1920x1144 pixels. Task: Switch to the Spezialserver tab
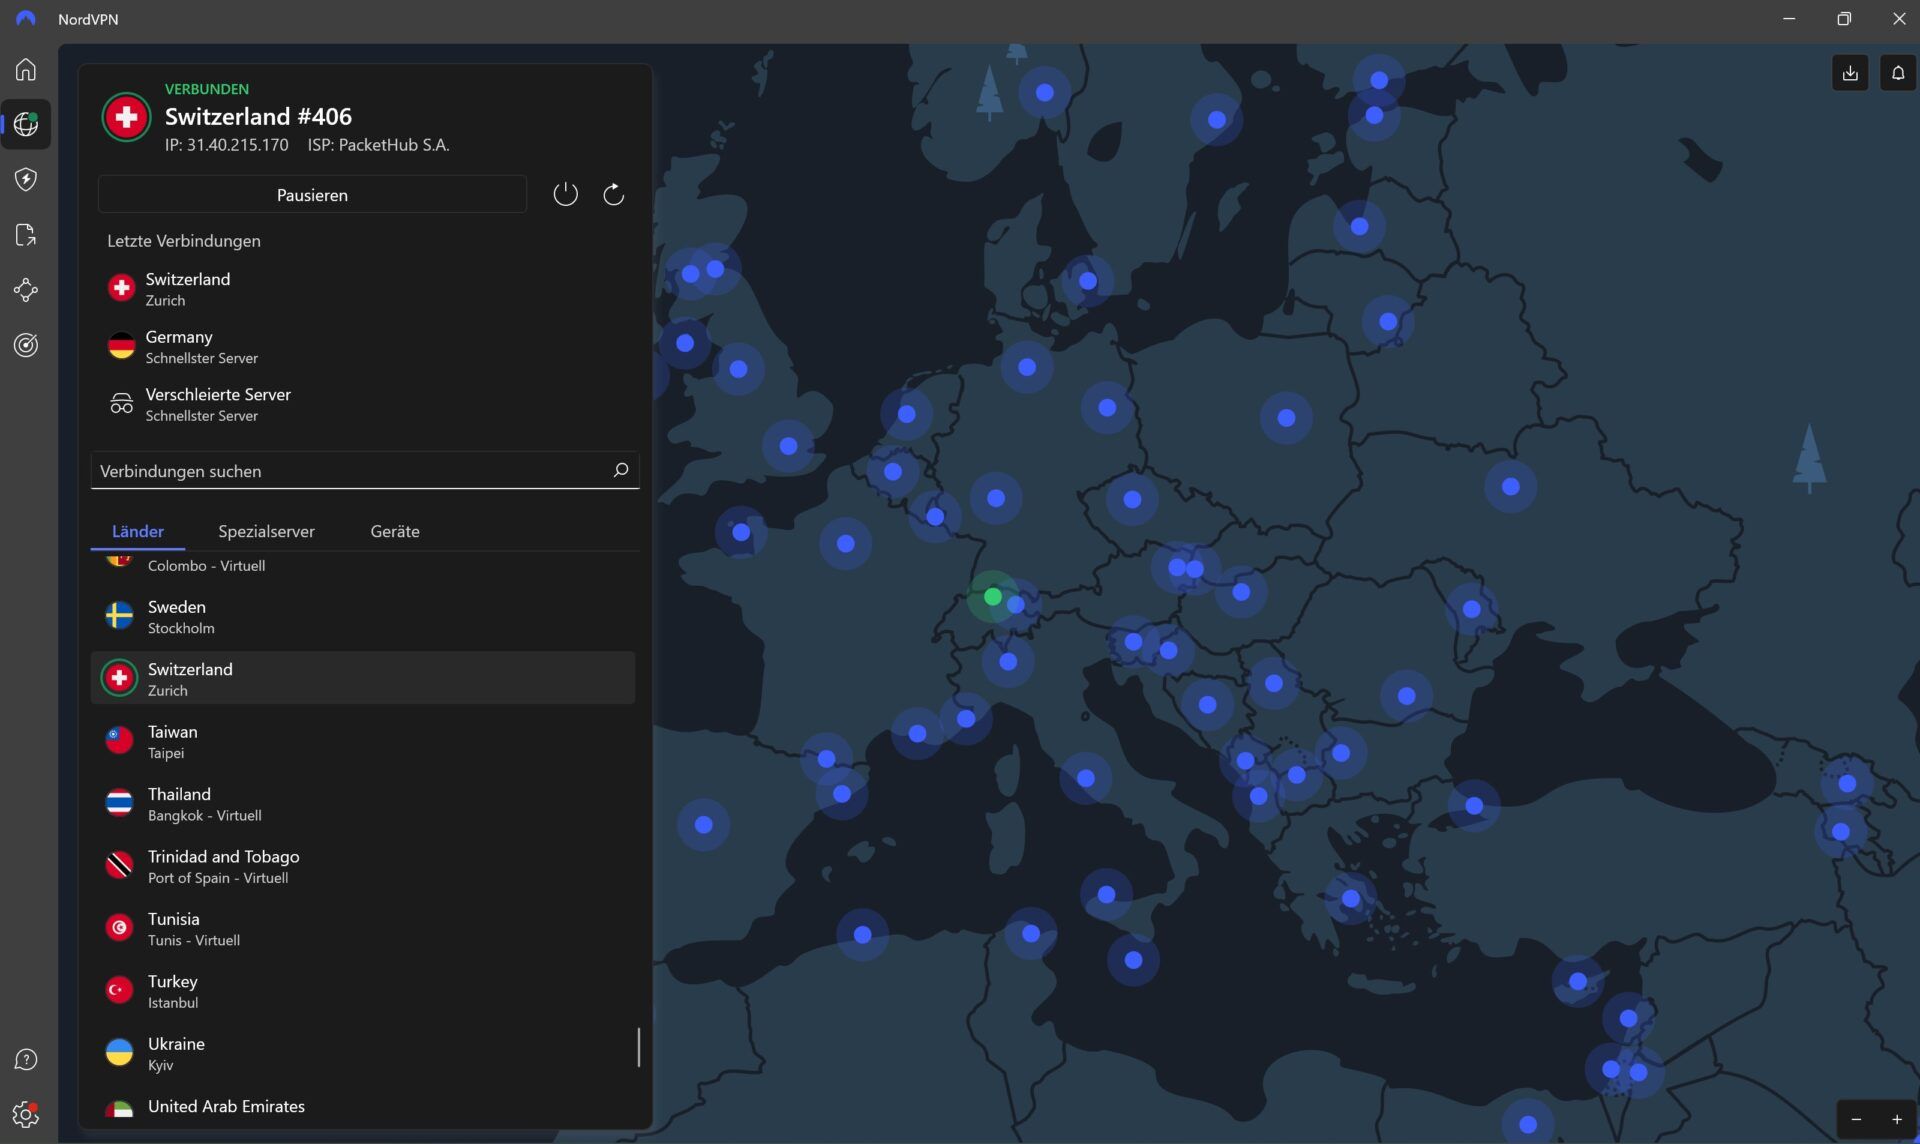pyautogui.click(x=266, y=531)
